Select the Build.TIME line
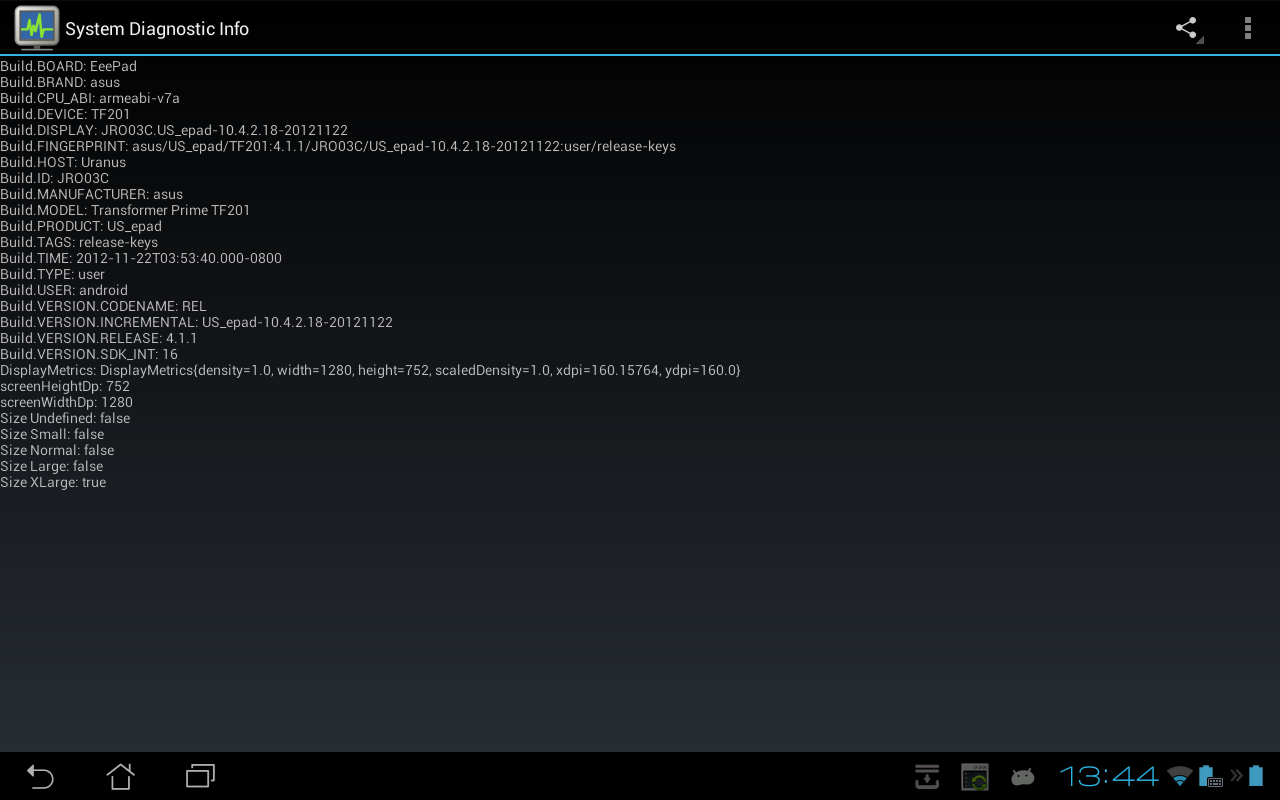This screenshot has height=800, width=1280. [x=141, y=258]
